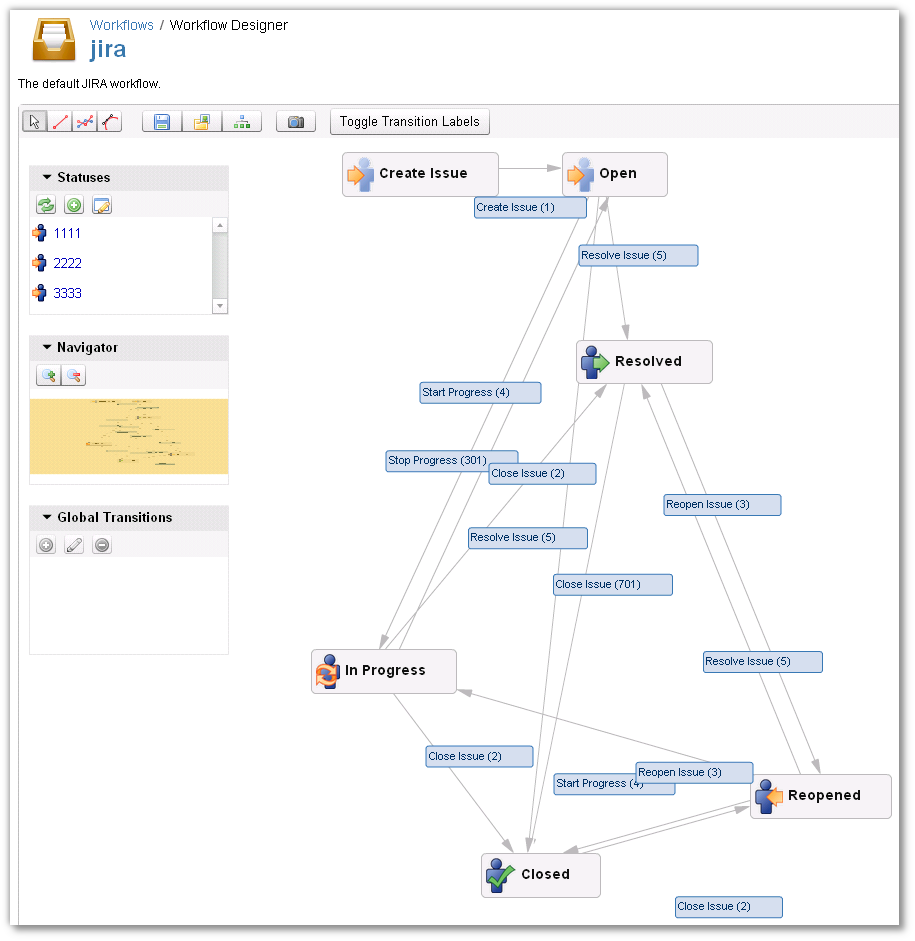Click the folder with picture toolbar icon
The height and width of the screenshot is (941, 915).
coord(202,122)
